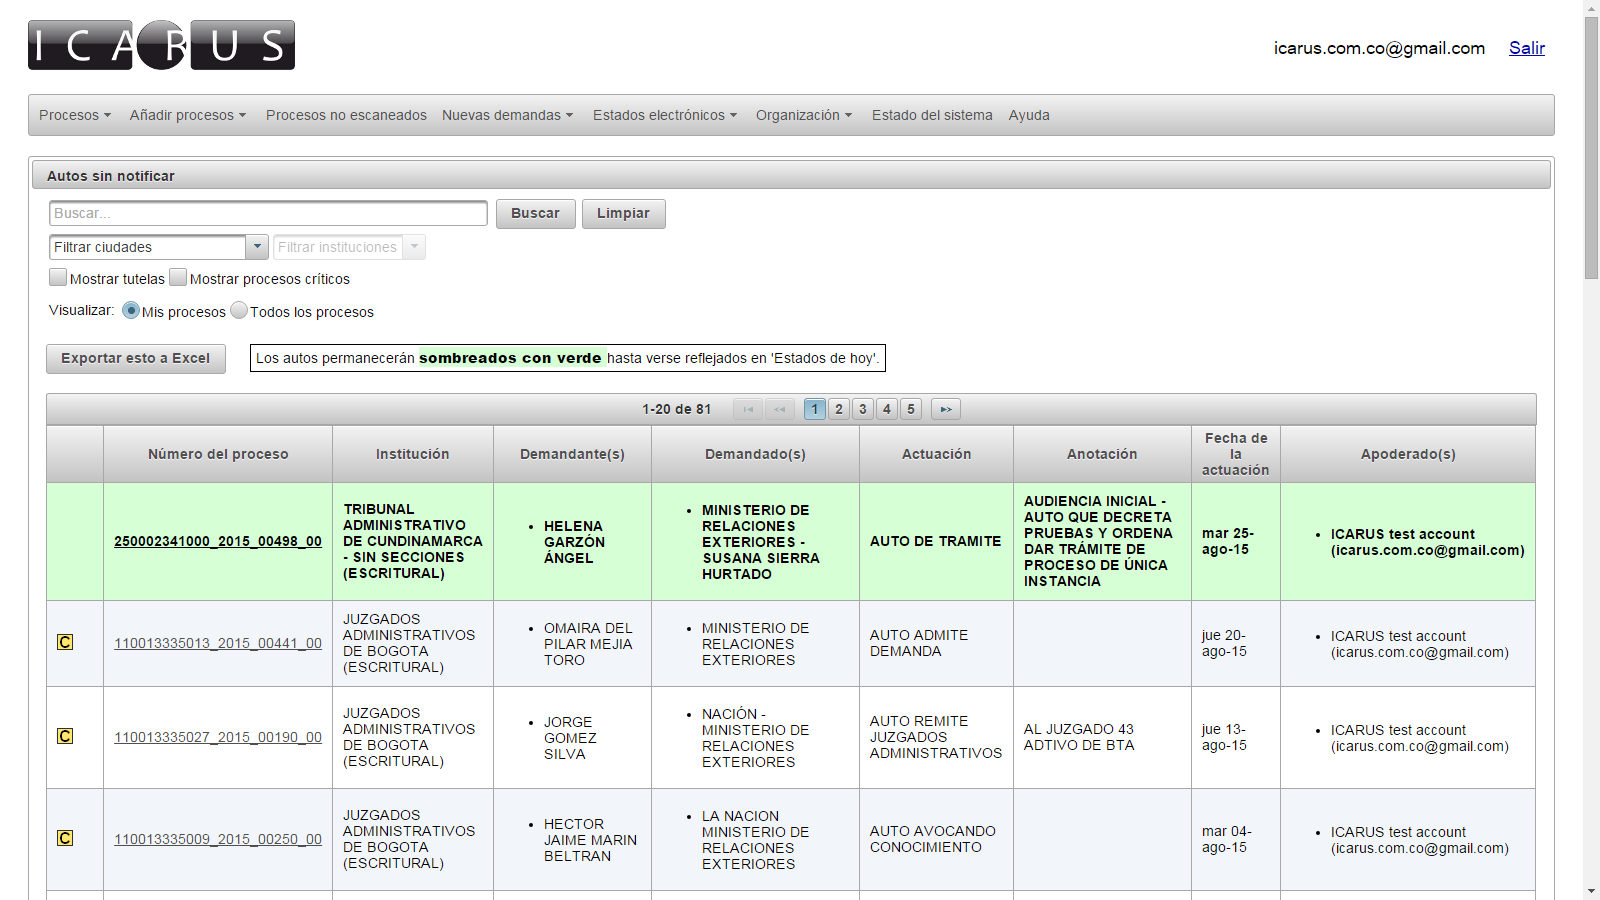The width and height of the screenshot is (1600, 900).
Task: Select Todos los procesos radio option
Action: coord(239,310)
